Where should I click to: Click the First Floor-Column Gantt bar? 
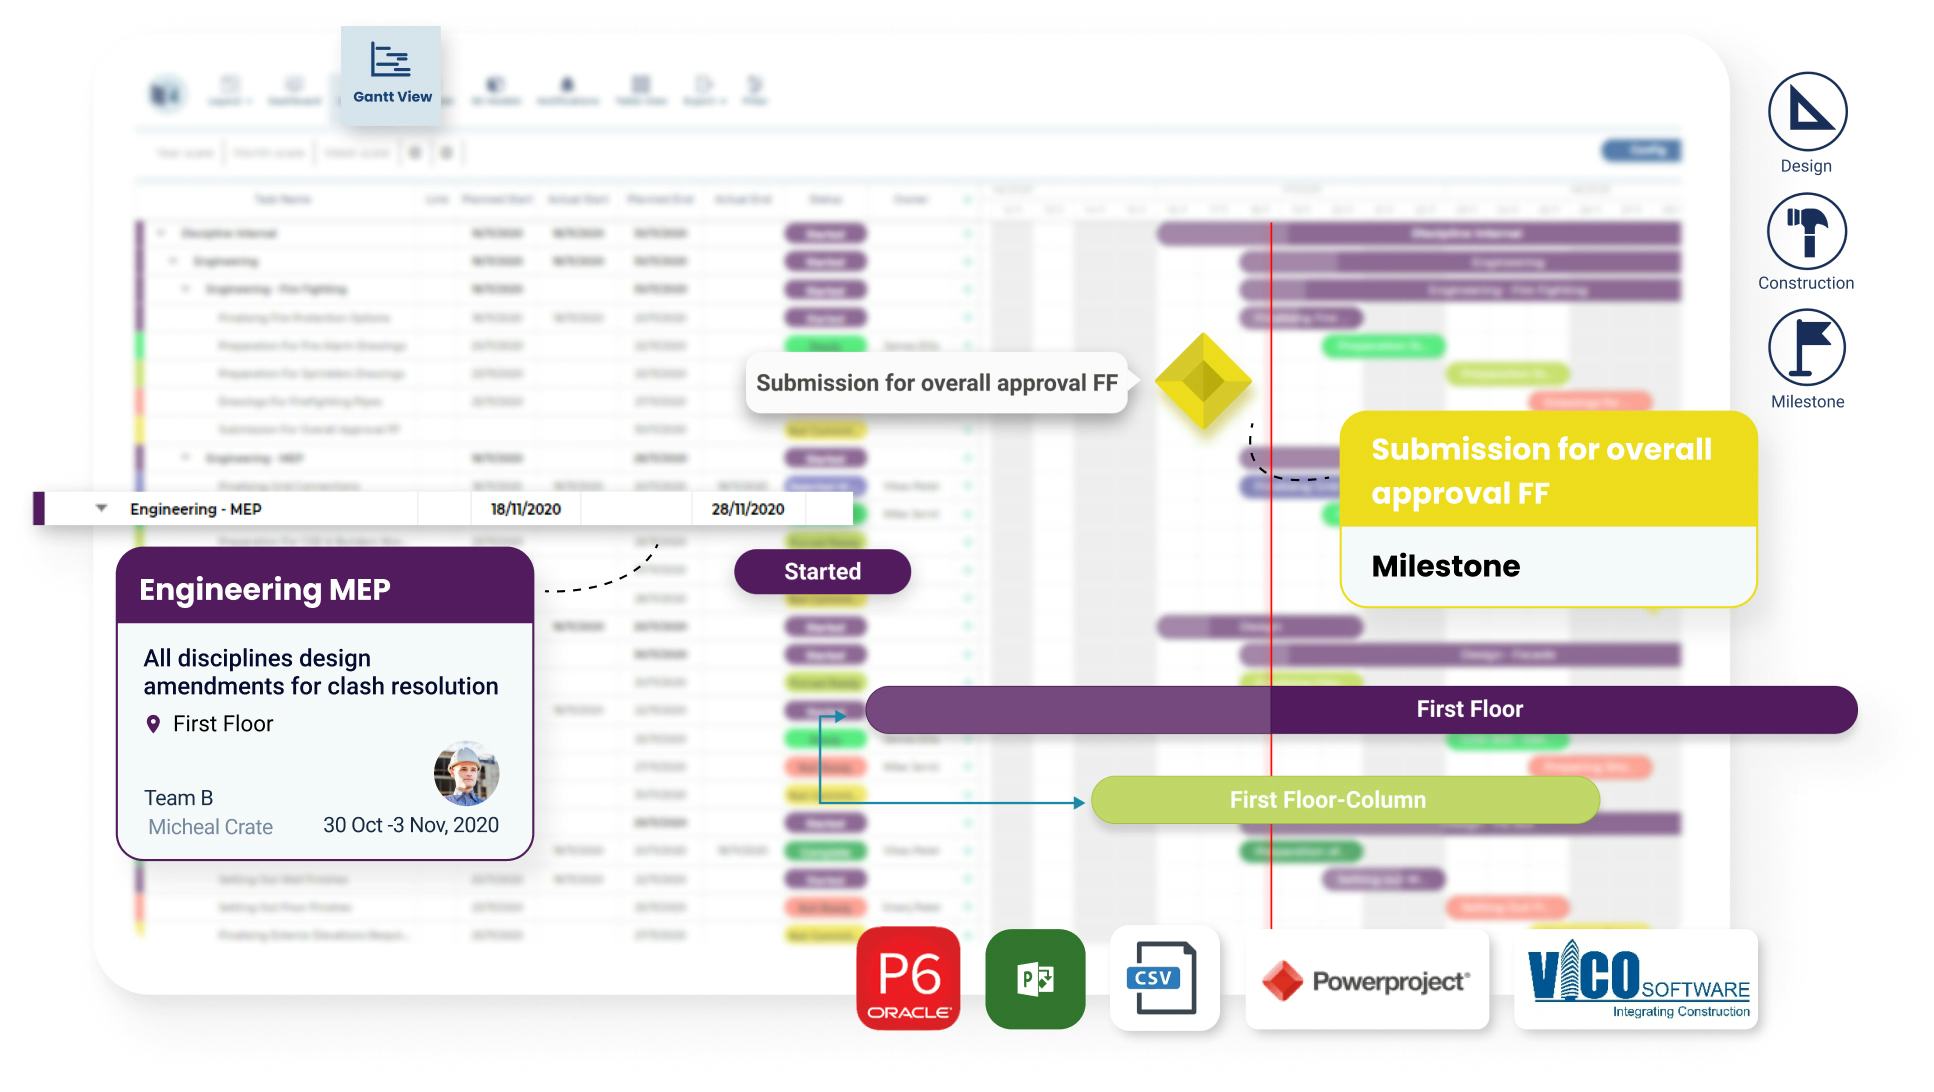tap(1345, 800)
